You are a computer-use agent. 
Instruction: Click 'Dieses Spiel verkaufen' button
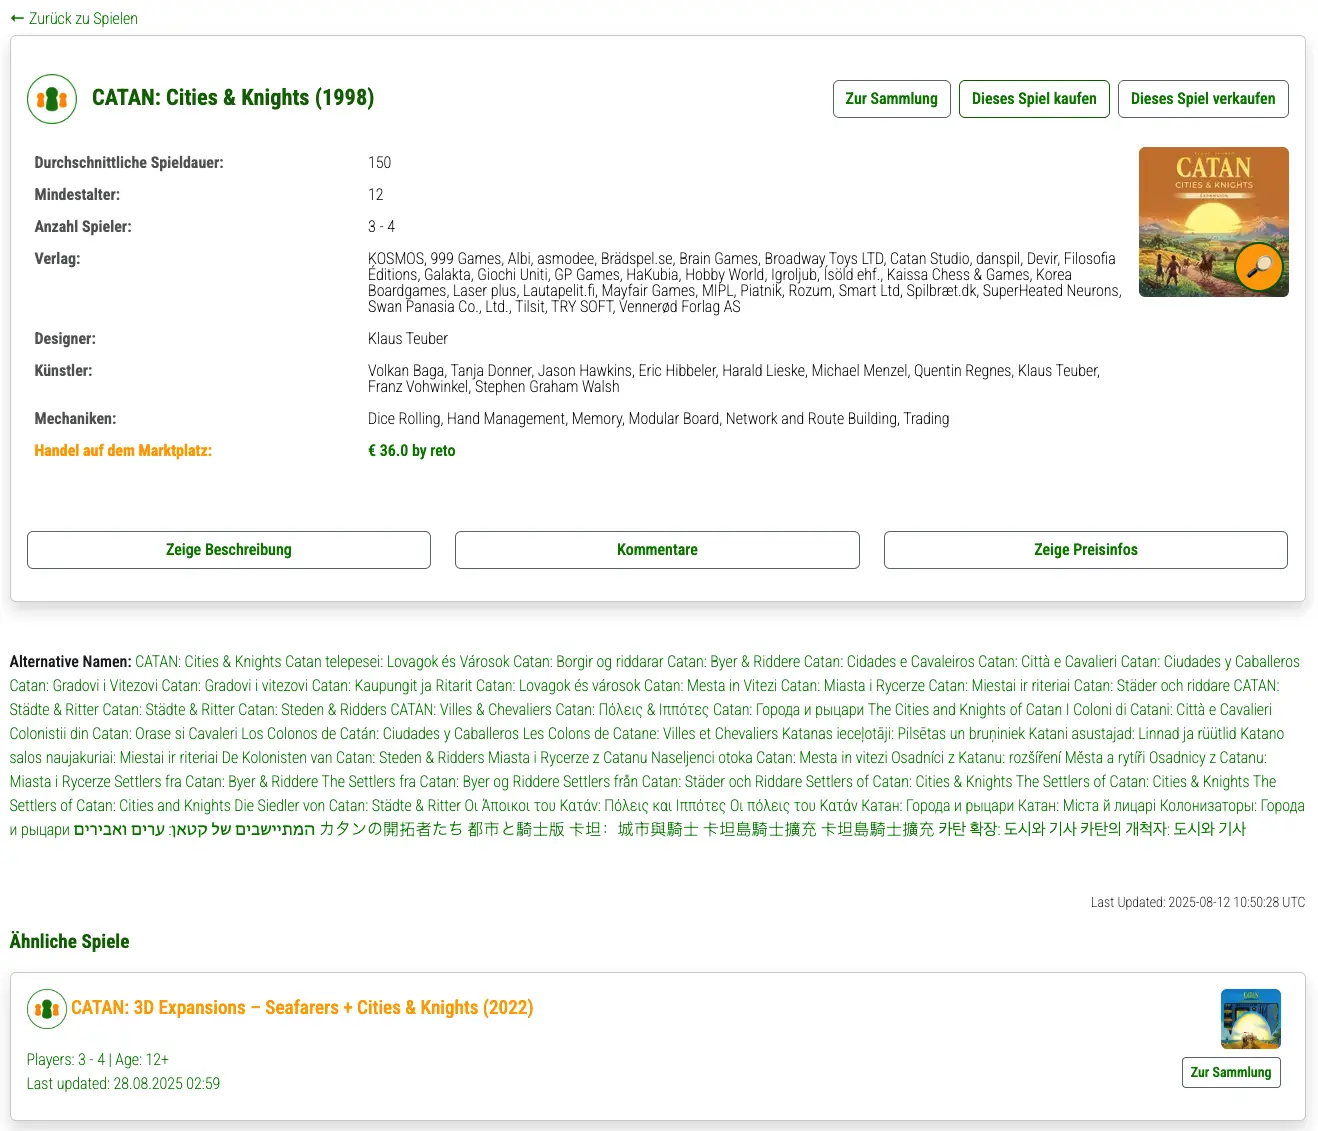point(1203,99)
